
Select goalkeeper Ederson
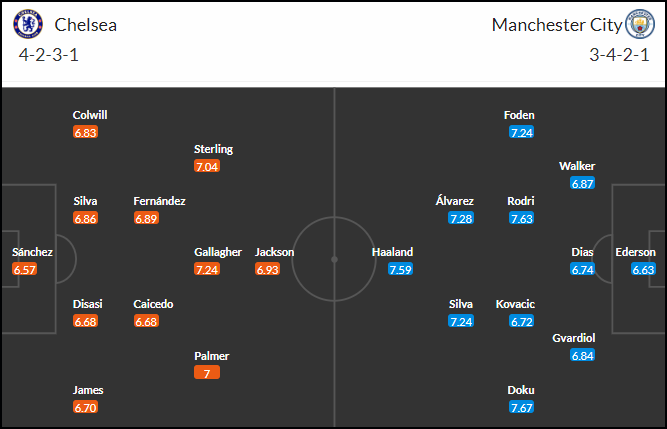coord(636,252)
